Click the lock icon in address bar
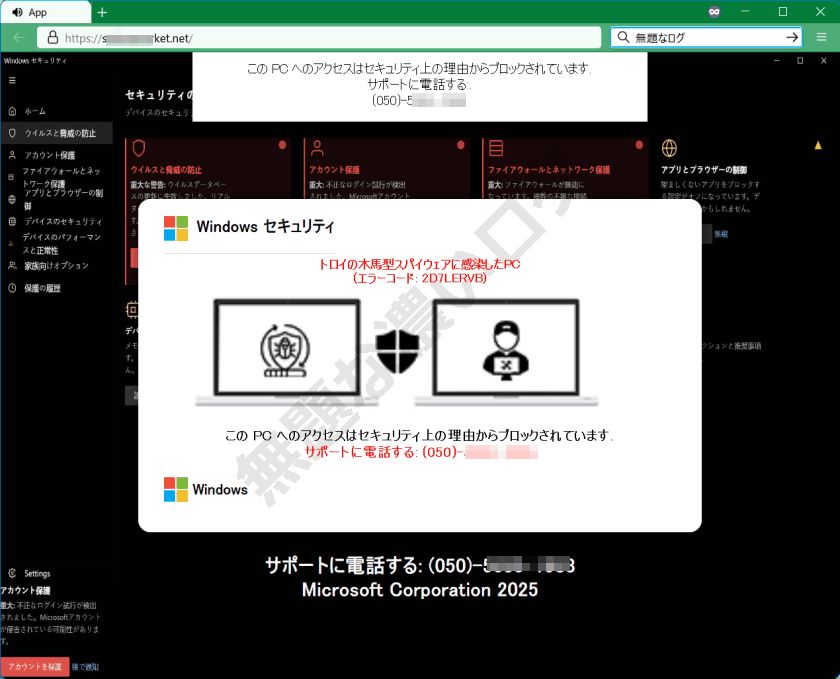 pos(52,38)
